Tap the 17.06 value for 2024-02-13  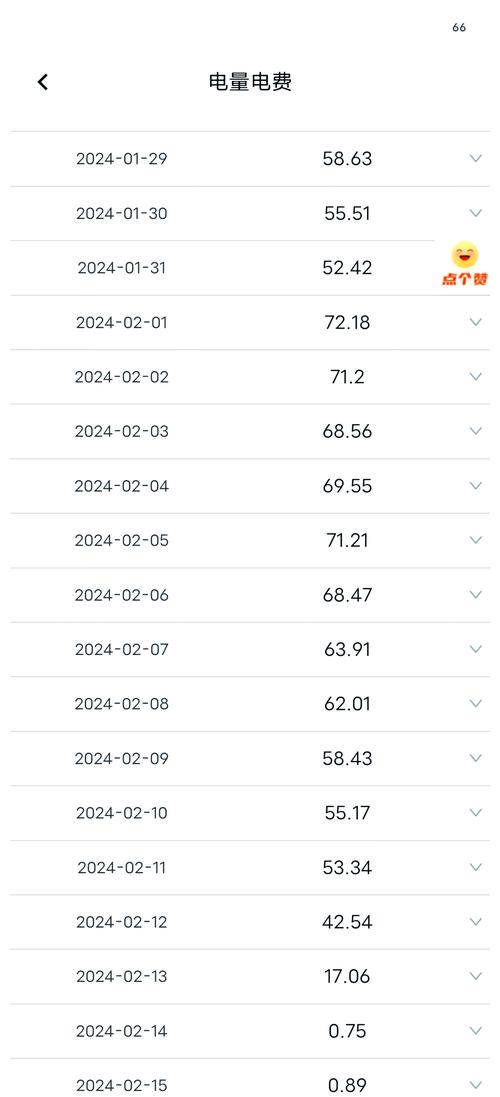(x=348, y=976)
